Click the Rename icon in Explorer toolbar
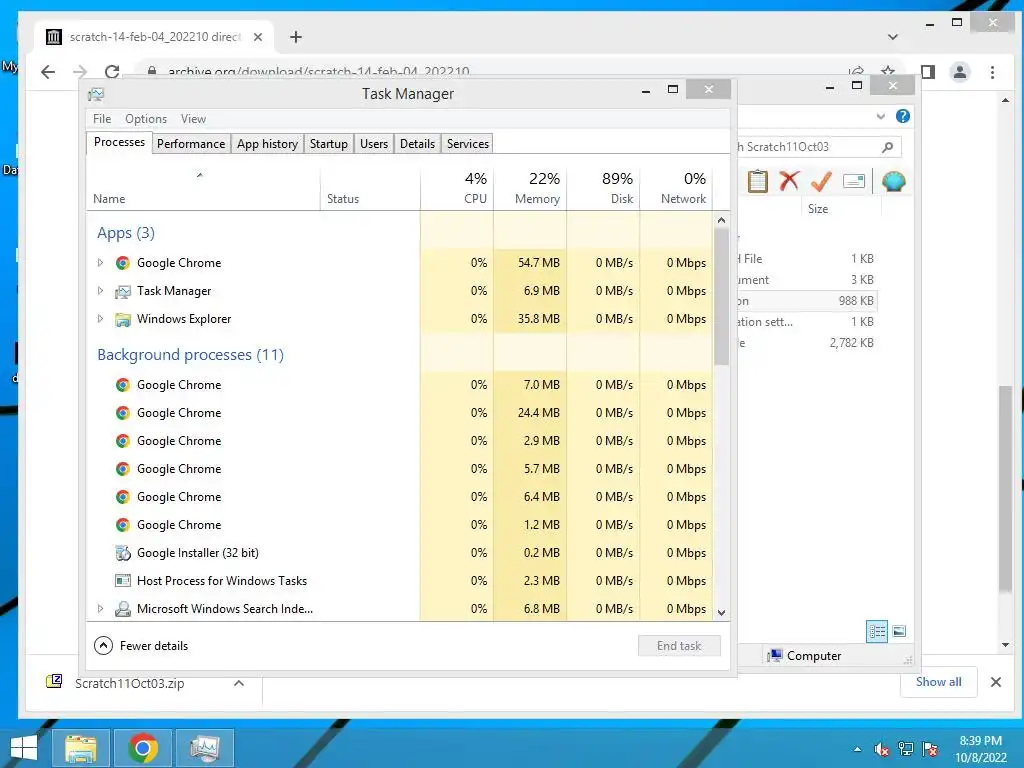Image resolution: width=1024 pixels, height=768 pixels. click(x=854, y=181)
